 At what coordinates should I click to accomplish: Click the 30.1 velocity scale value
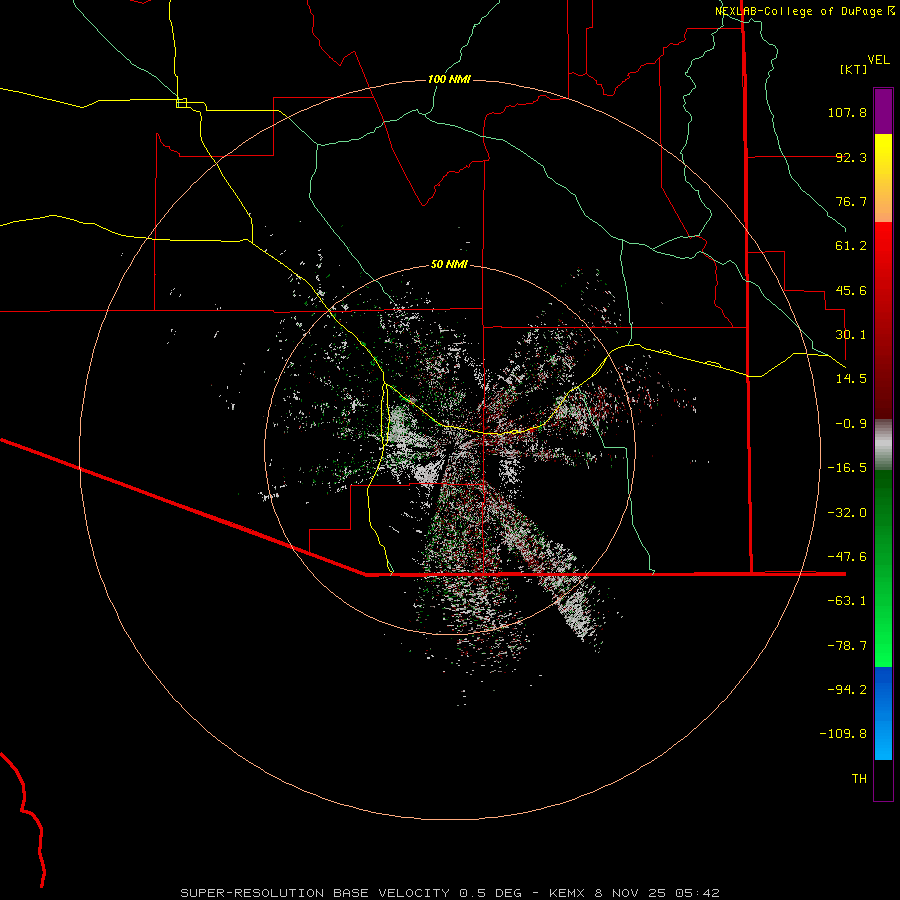coord(851,335)
